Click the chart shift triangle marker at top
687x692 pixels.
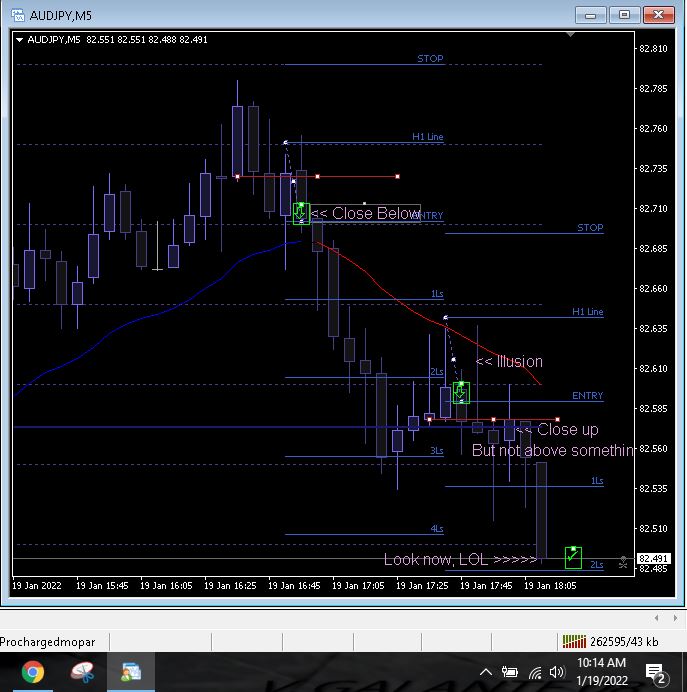pyautogui.click(x=570, y=34)
